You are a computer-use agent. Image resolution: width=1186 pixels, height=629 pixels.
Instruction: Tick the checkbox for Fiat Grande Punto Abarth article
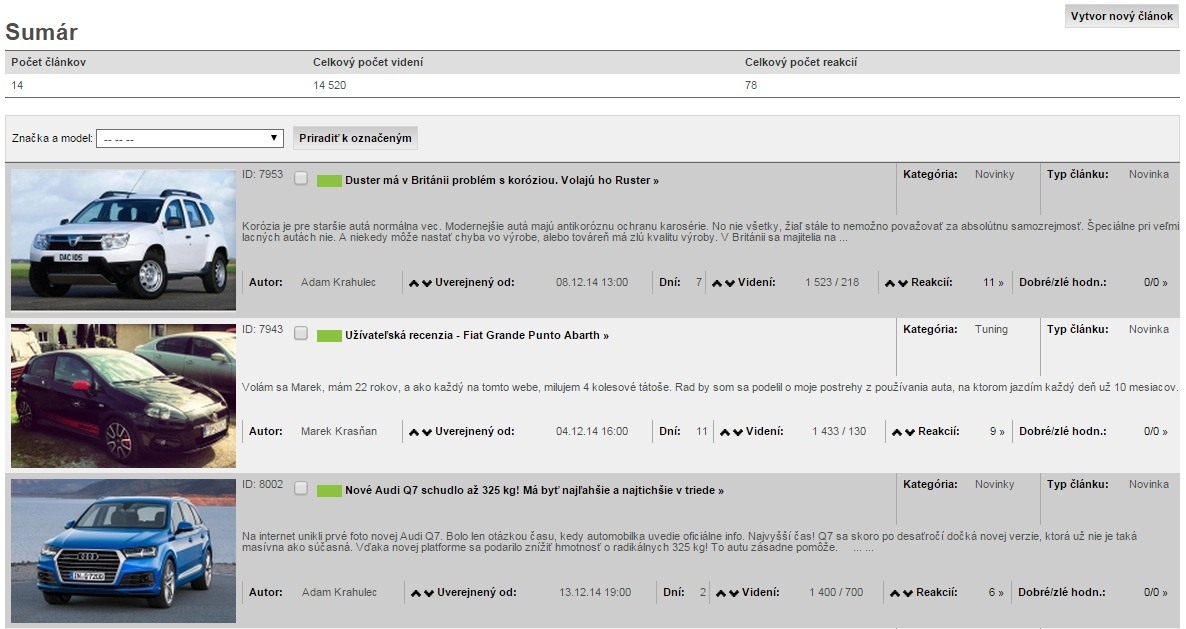301,333
